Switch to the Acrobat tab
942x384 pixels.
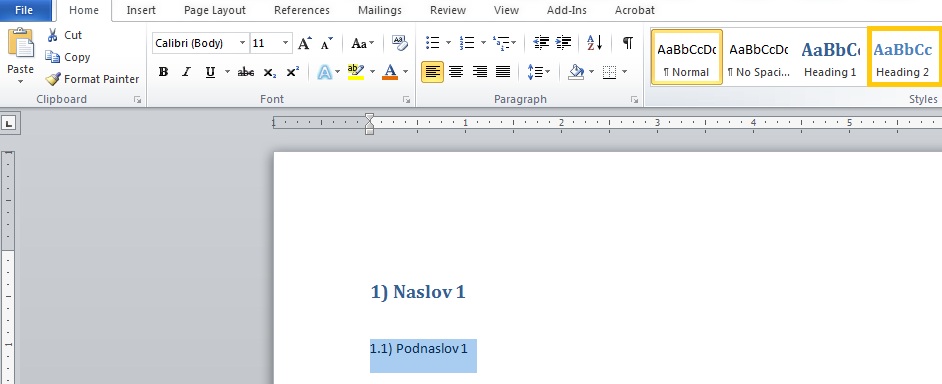pyautogui.click(x=634, y=10)
